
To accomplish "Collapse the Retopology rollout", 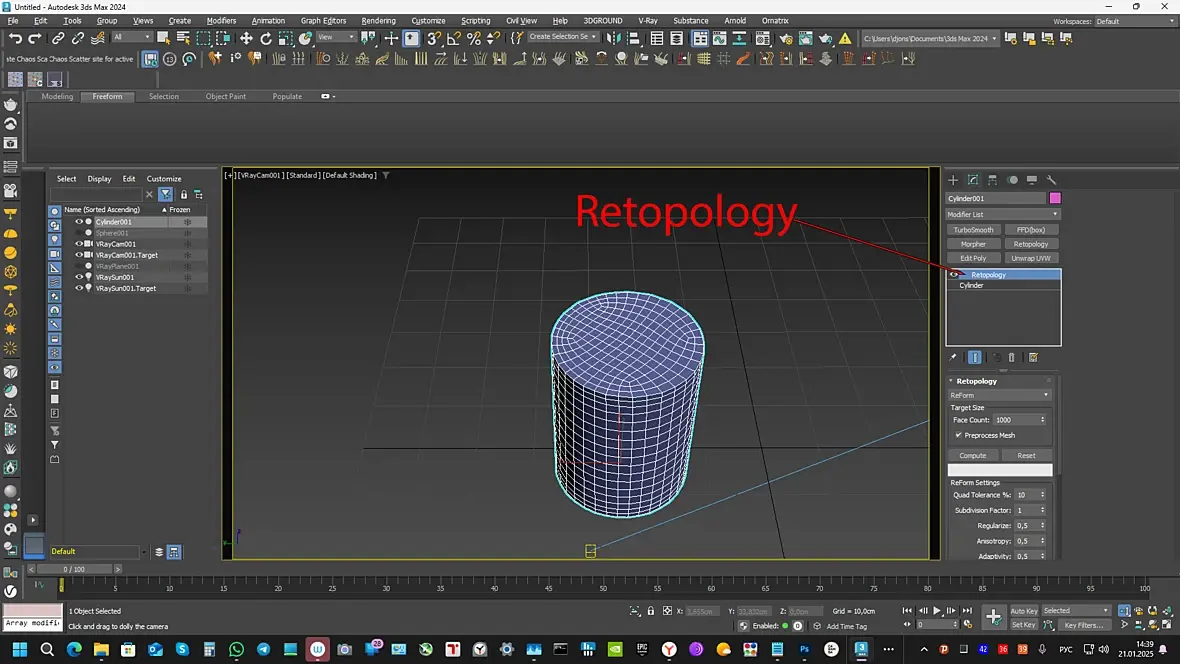I will tap(976, 381).
